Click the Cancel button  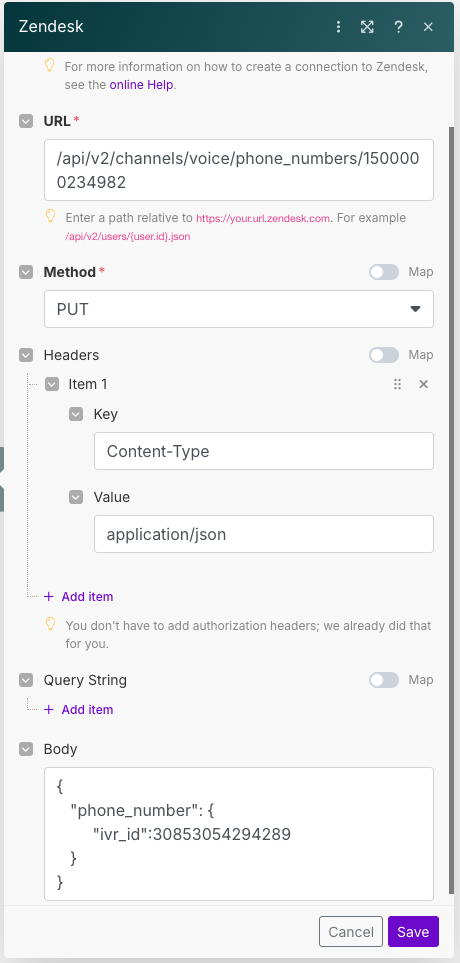coord(351,932)
